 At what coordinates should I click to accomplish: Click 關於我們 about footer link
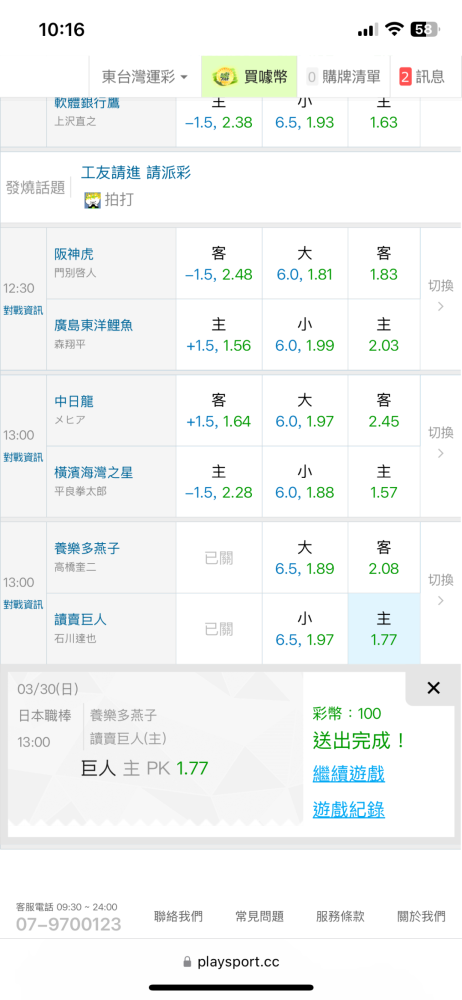point(421,917)
